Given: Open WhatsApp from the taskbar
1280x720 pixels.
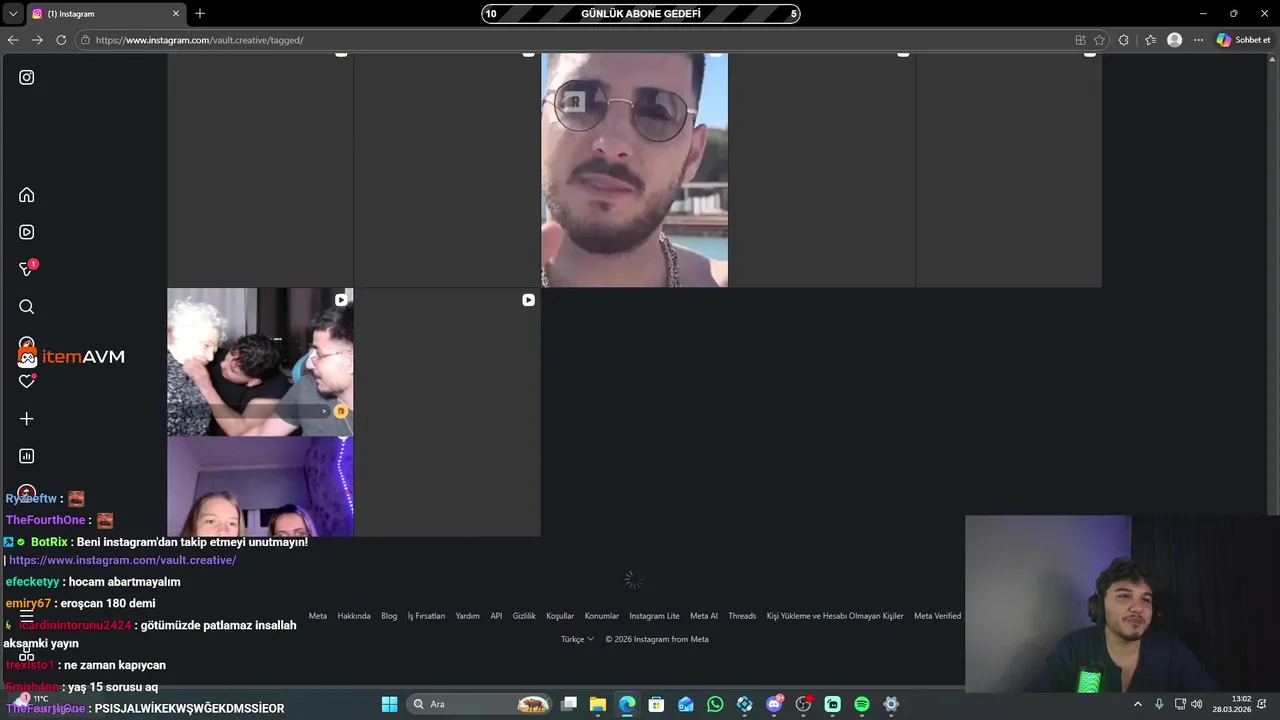Looking at the screenshot, I should [x=715, y=704].
